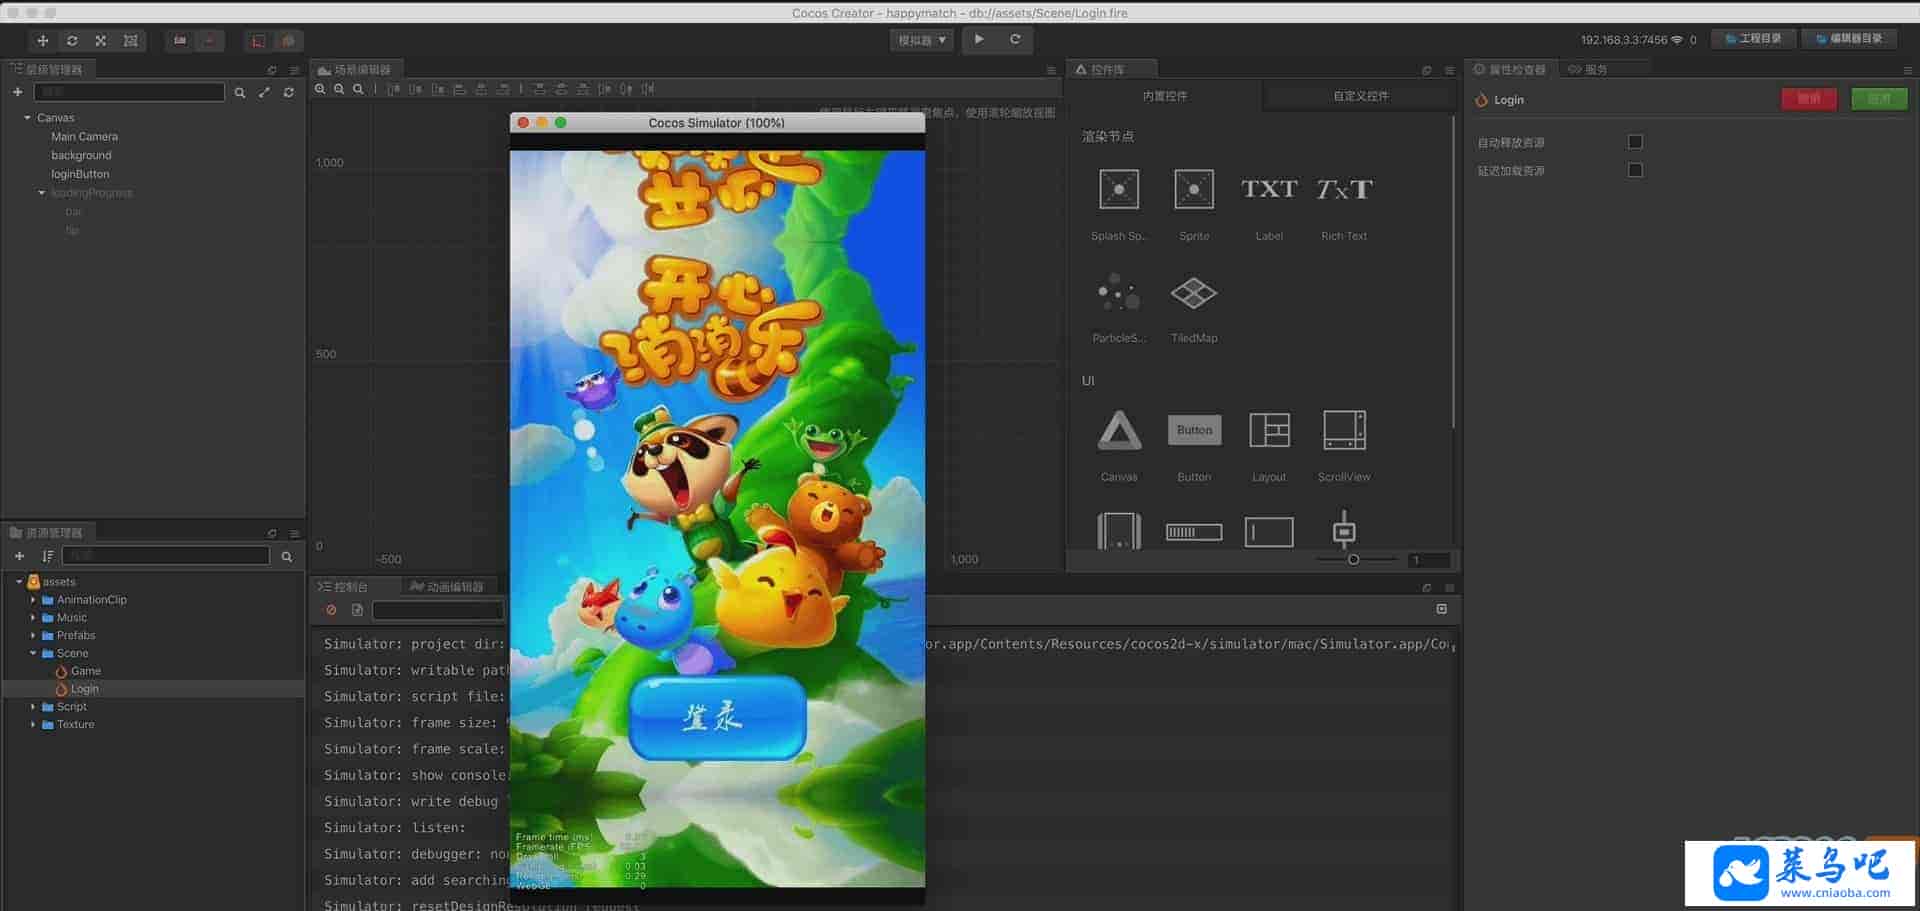
Task: Select the ScrollView UI widget
Action: point(1343,431)
